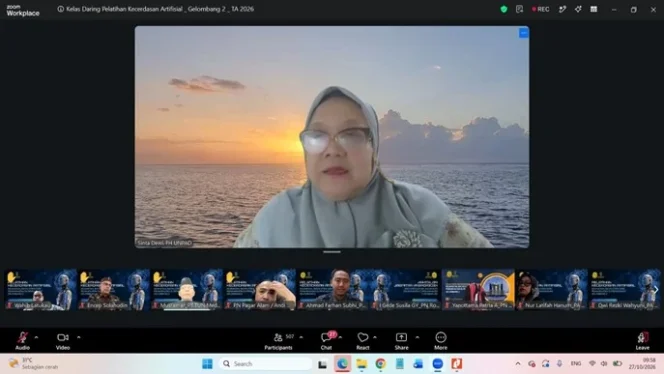The width and height of the screenshot is (664, 374).
Task: Open the Outlook icon on the taskbar
Action: 418,363
